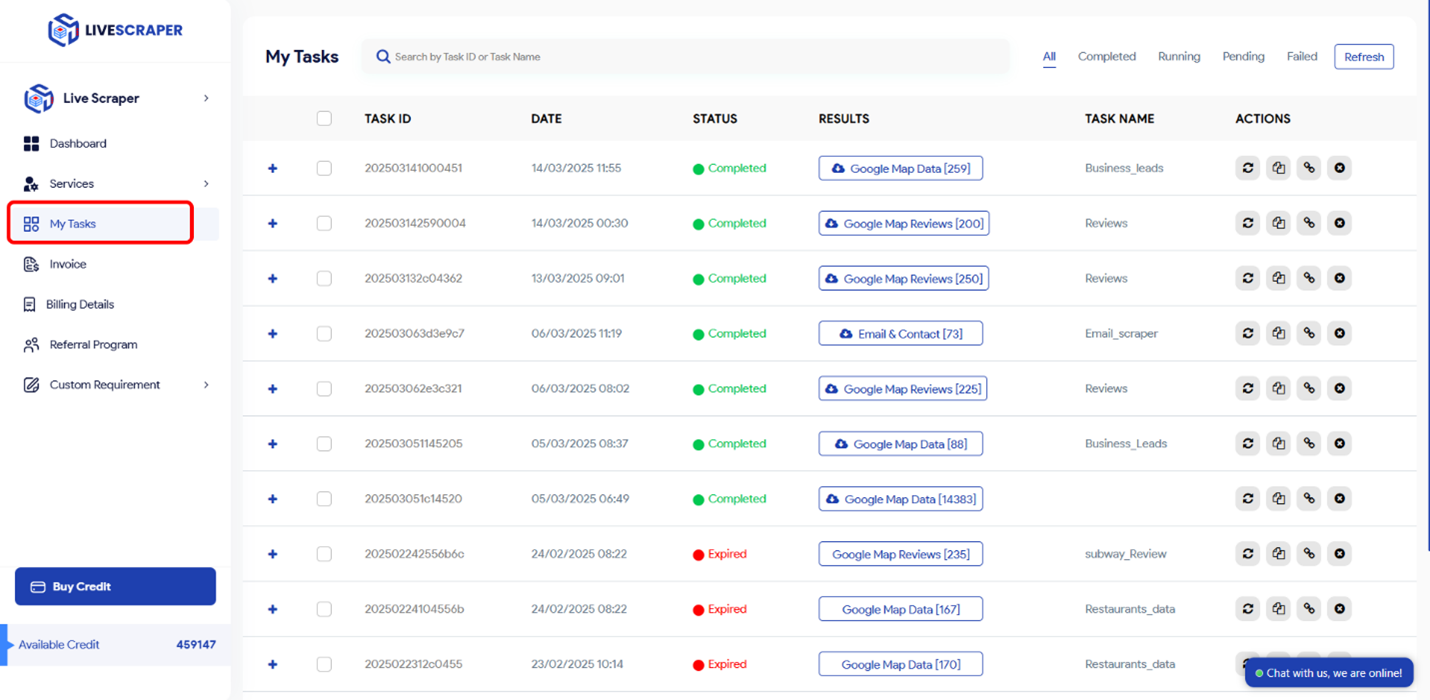Screen dimensions: 1430x700
Task: Rerun task 202503142590004 via refresh icon
Action: (1247, 223)
